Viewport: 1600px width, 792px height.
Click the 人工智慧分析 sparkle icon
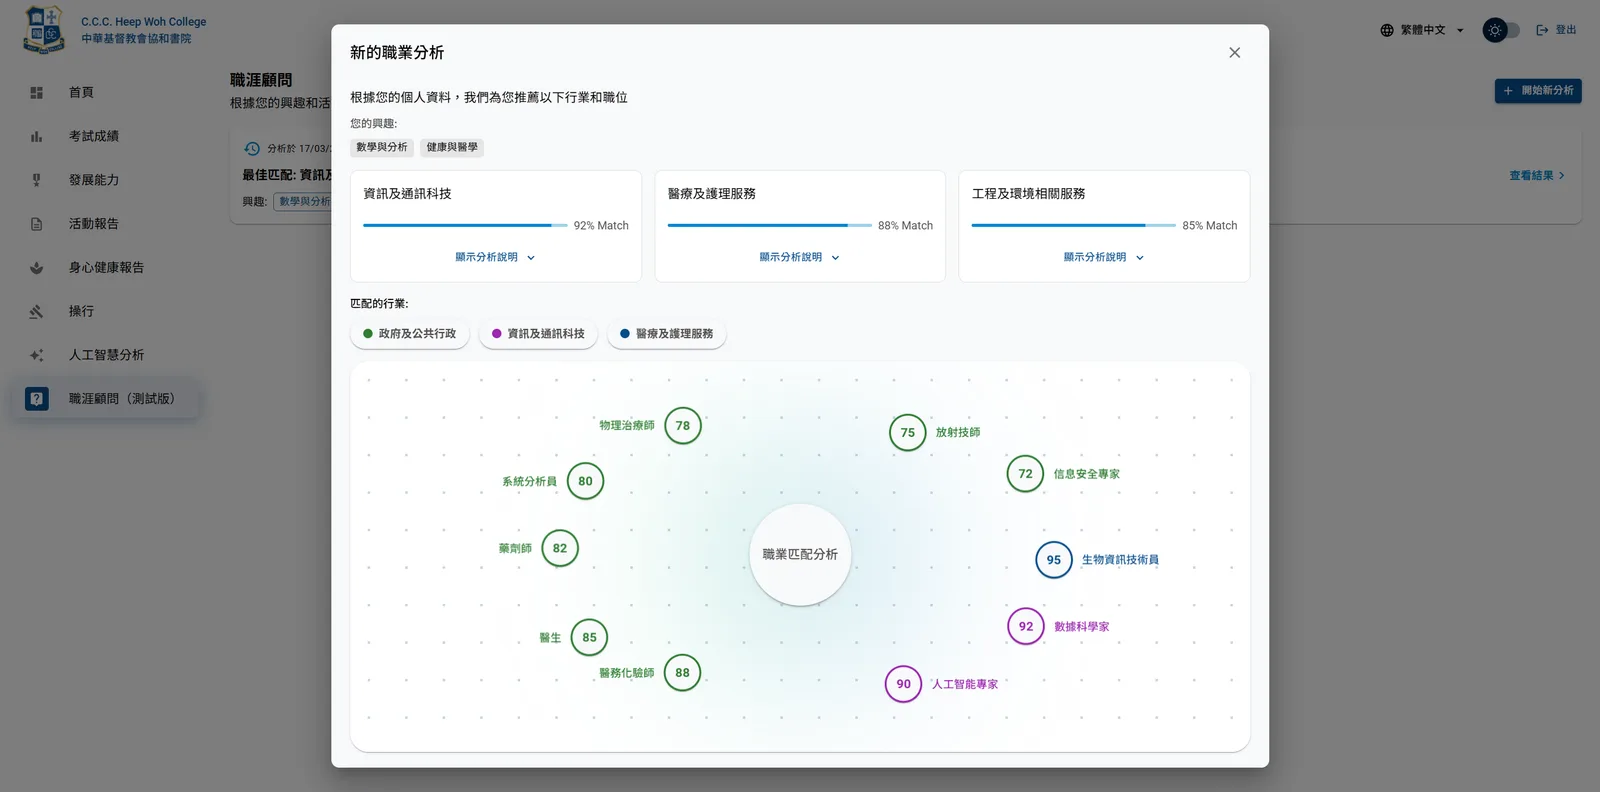37,355
